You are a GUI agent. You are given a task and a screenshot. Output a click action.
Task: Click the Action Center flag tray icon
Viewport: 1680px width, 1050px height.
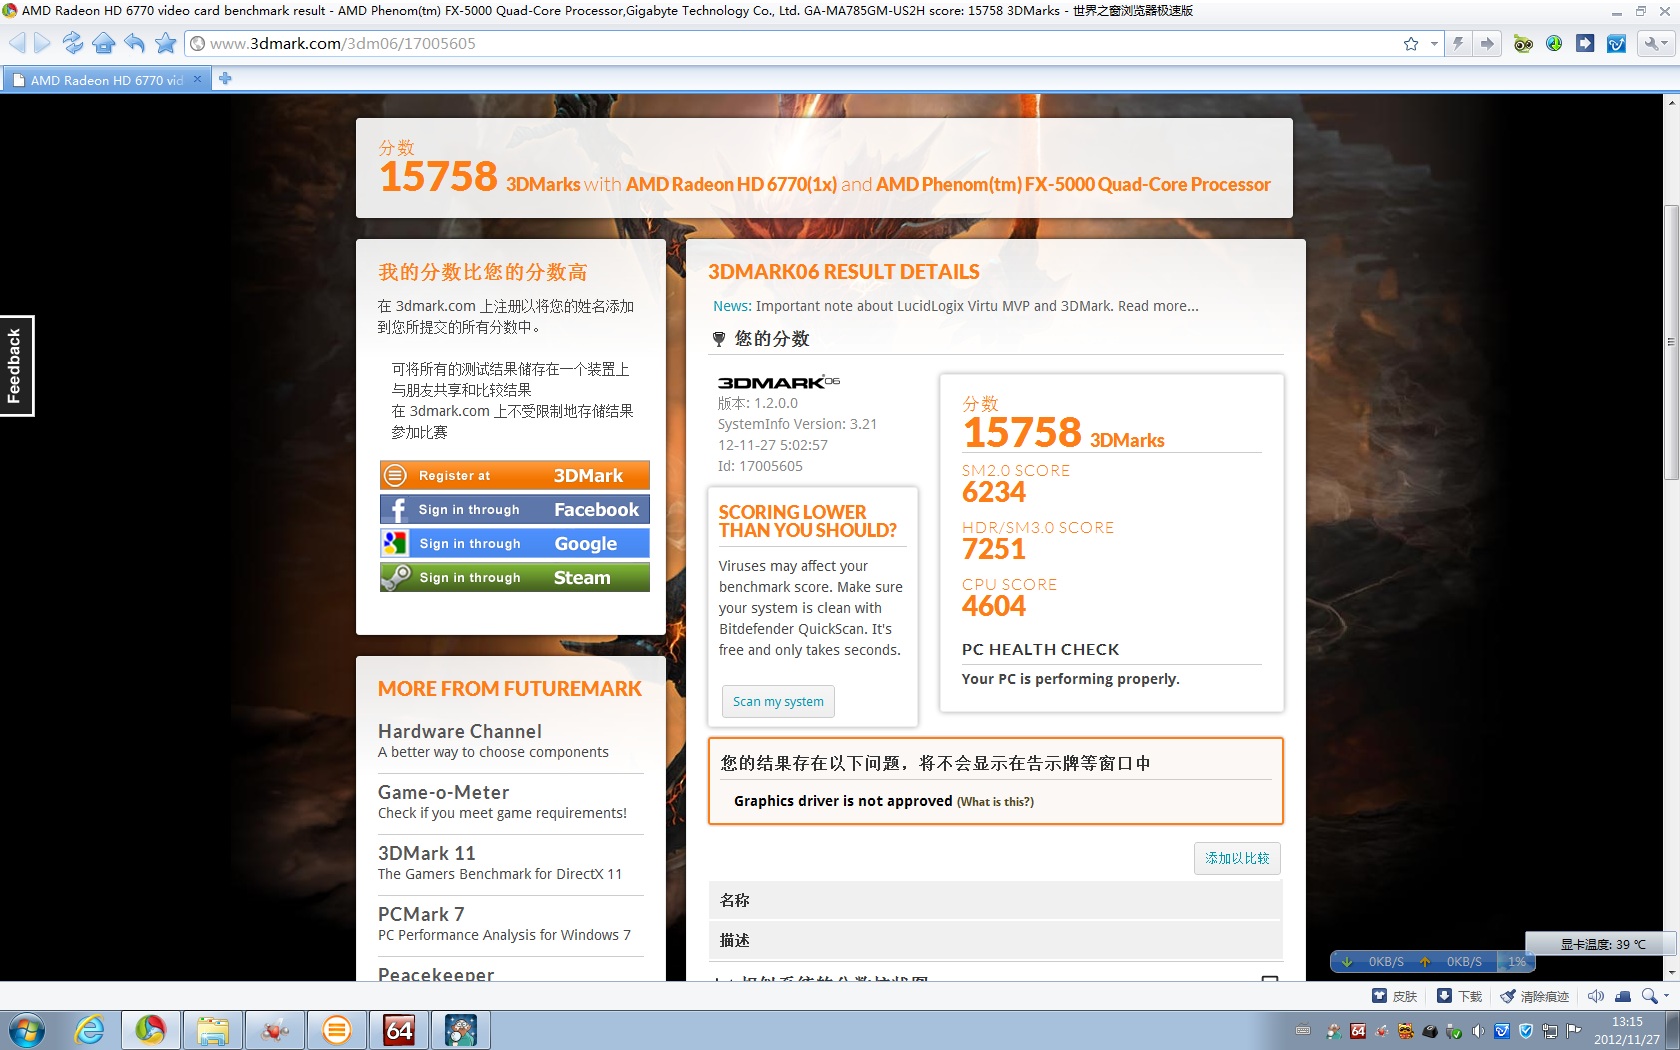click(x=1574, y=1031)
